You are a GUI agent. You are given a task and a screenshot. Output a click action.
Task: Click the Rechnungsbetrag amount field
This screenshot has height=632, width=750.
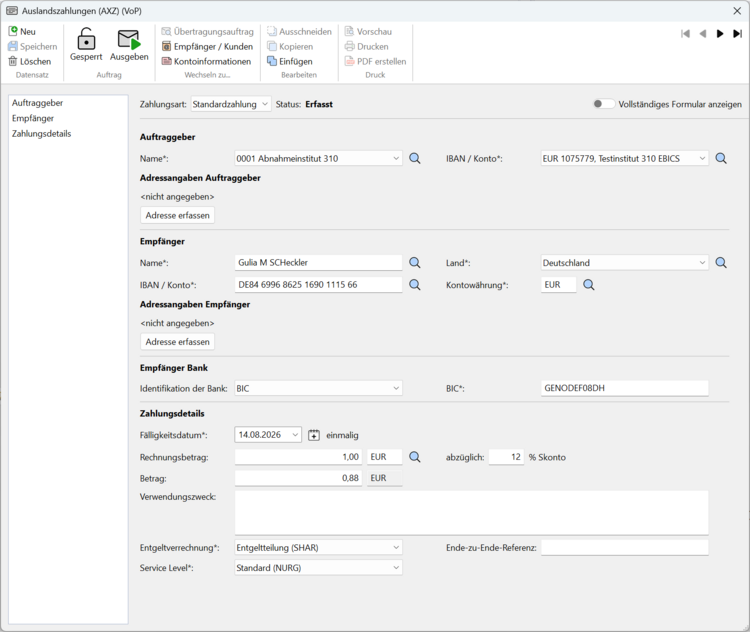tap(299, 457)
